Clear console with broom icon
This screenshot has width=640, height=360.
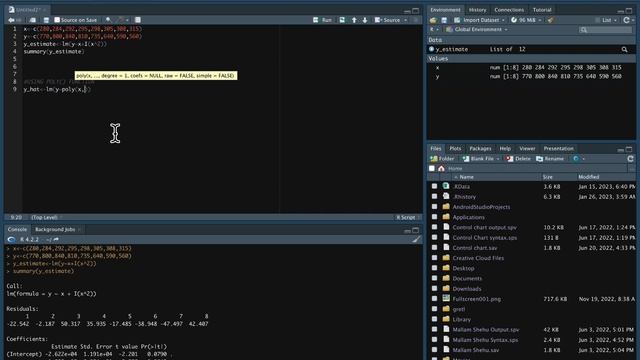[416, 240]
